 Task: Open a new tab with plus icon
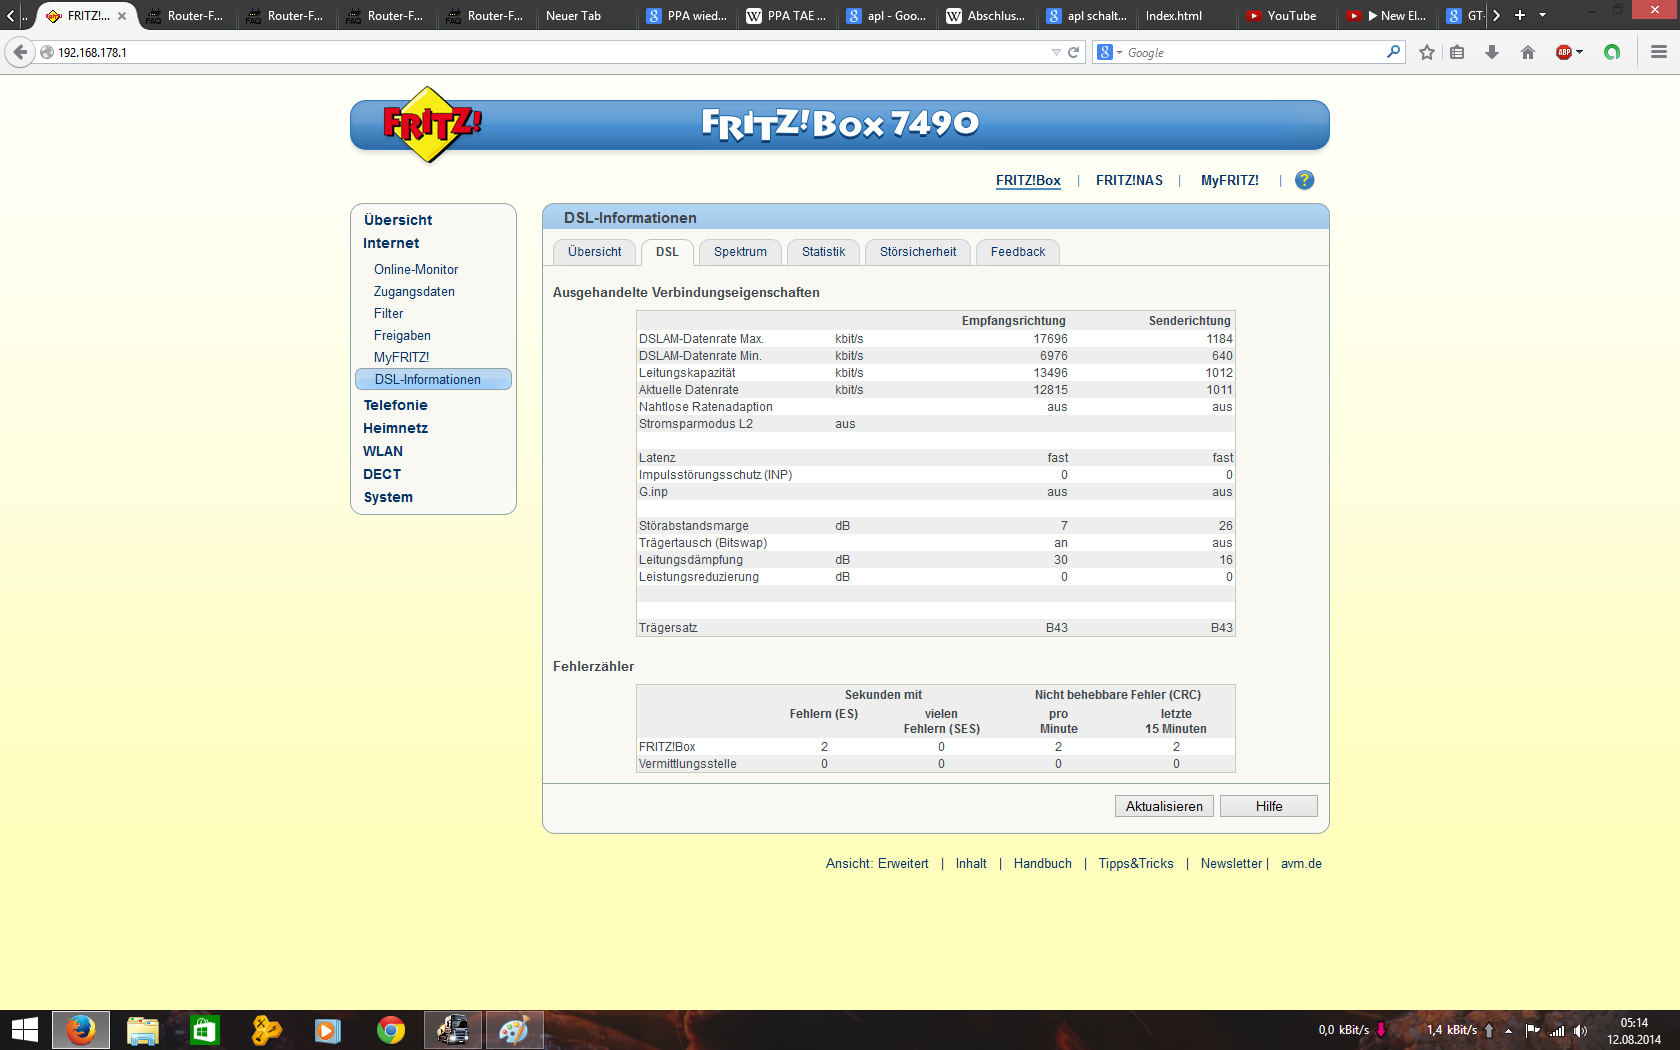tap(1520, 15)
